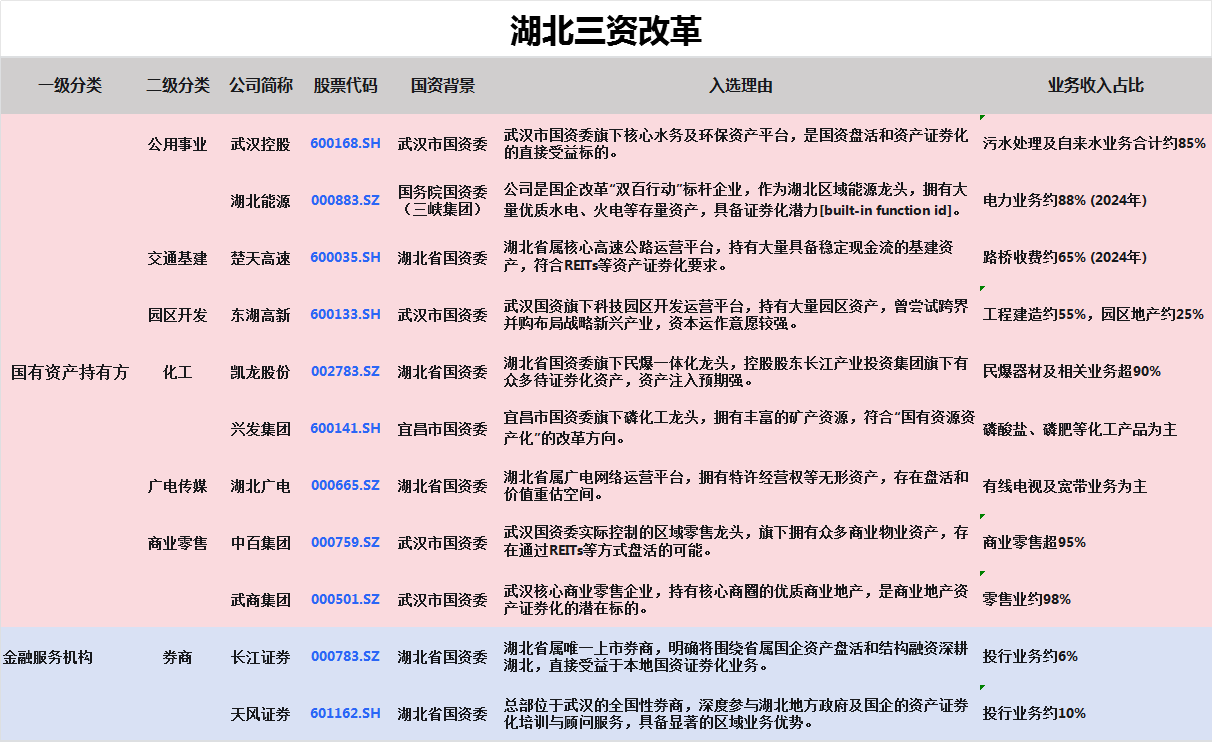Viewport: 1212px width, 742px height.
Task: Click the 入选理由 text for 湖北能源
Action: (x=736, y=200)
